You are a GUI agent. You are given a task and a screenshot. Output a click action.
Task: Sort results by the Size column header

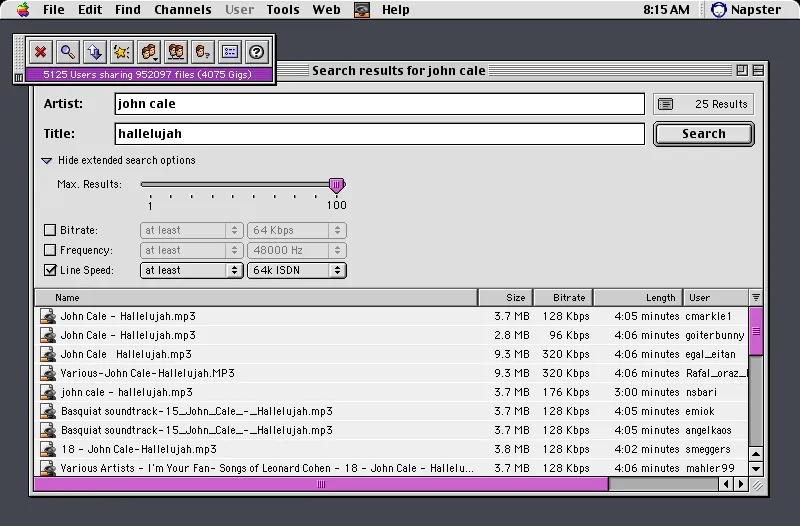[506, 297]
